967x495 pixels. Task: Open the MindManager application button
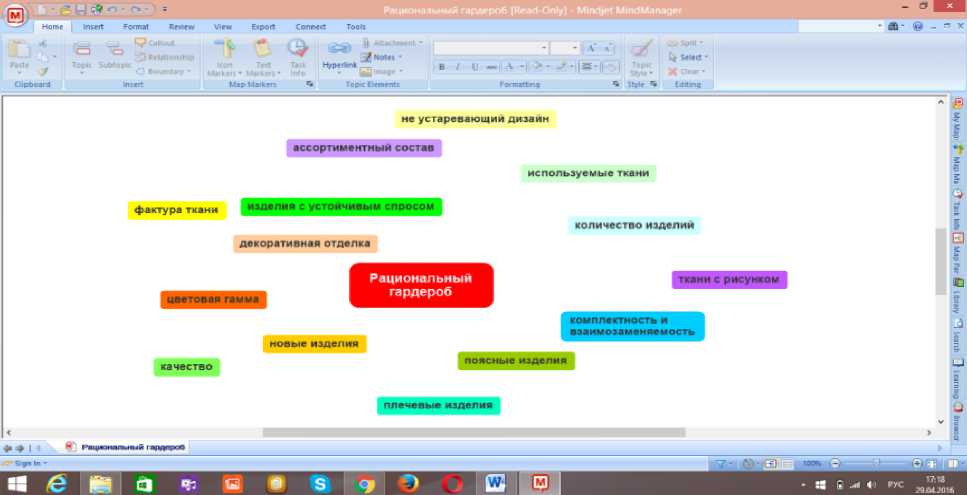pyautogui.click(x=15, y=15)
